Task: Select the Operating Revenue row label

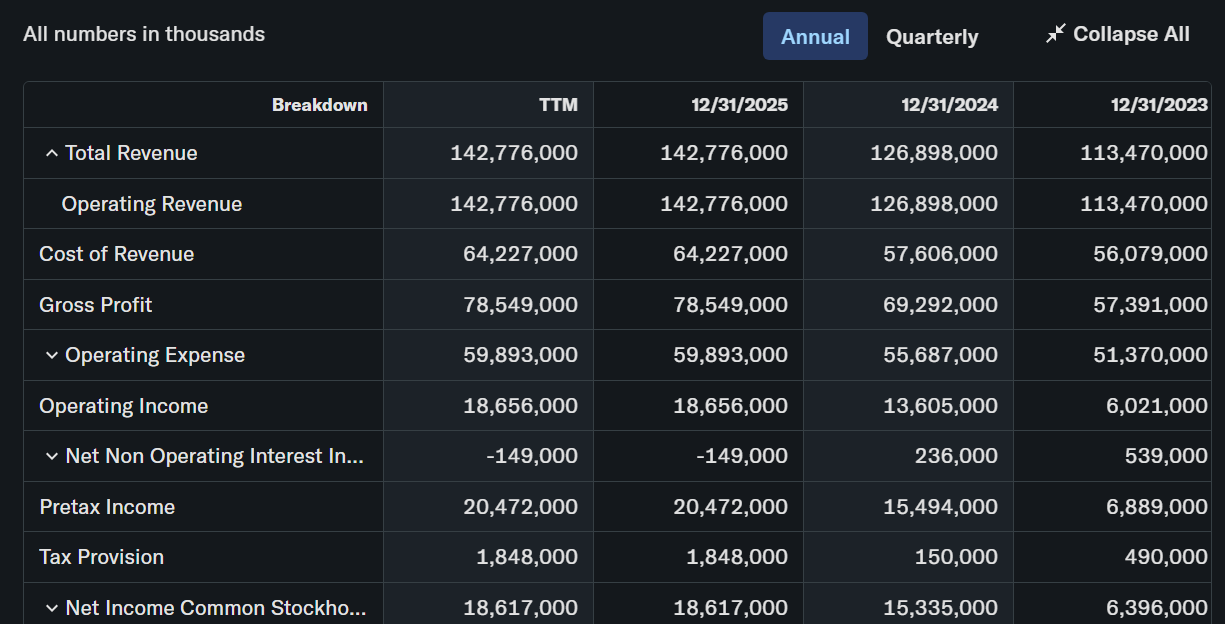Action: [x=152, y=204]
